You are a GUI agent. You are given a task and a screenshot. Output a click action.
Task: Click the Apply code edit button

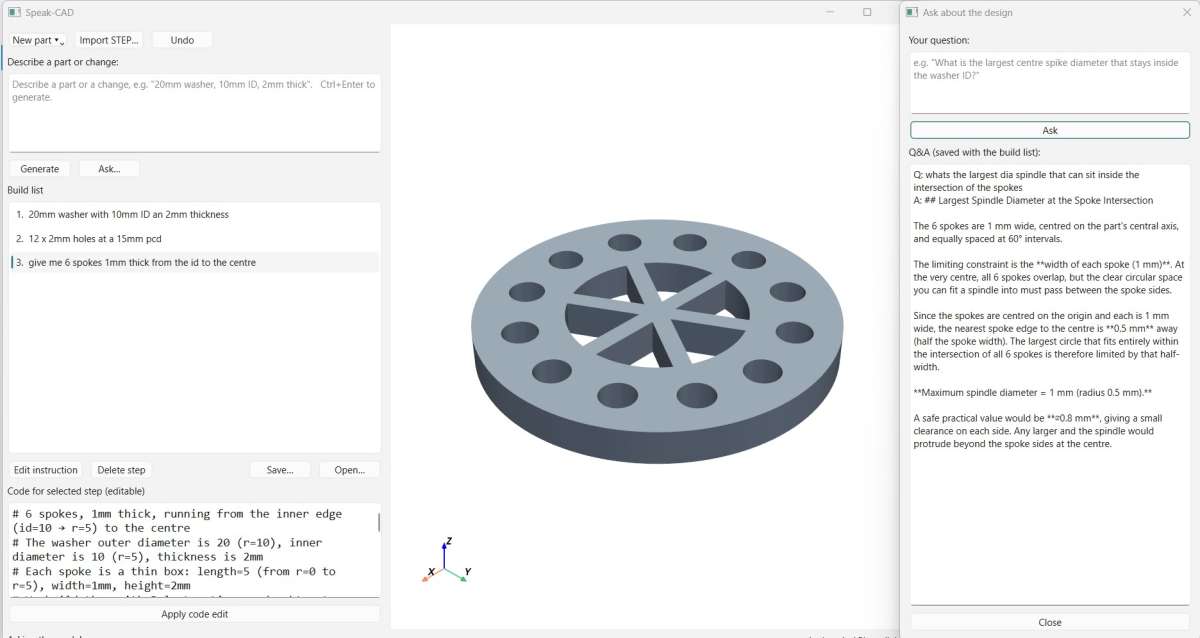coord(194,614)
